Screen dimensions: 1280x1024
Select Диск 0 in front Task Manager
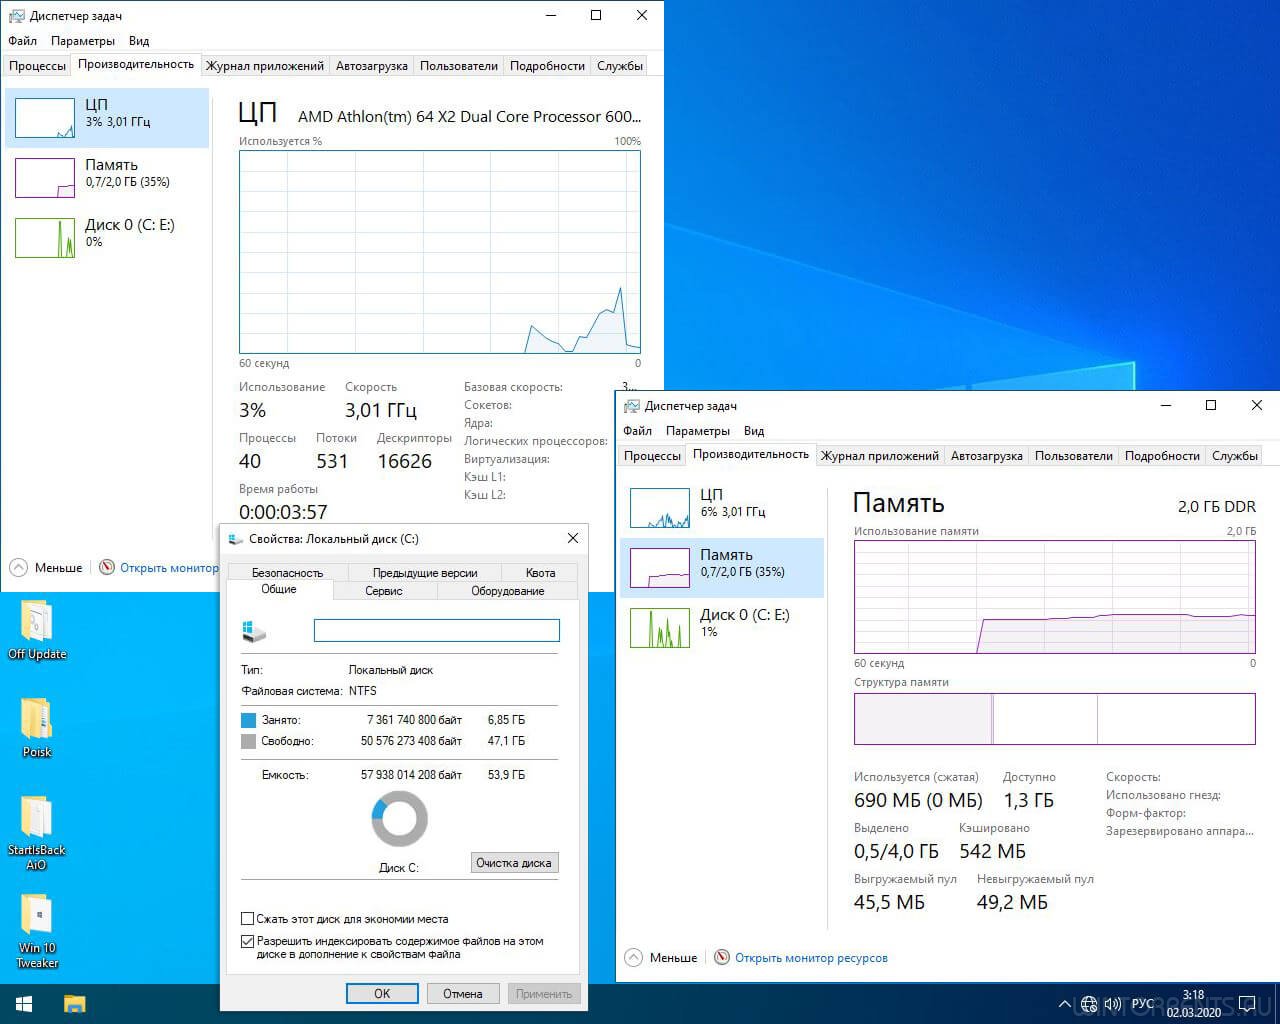pyautogui.click(x=722, y=628)
